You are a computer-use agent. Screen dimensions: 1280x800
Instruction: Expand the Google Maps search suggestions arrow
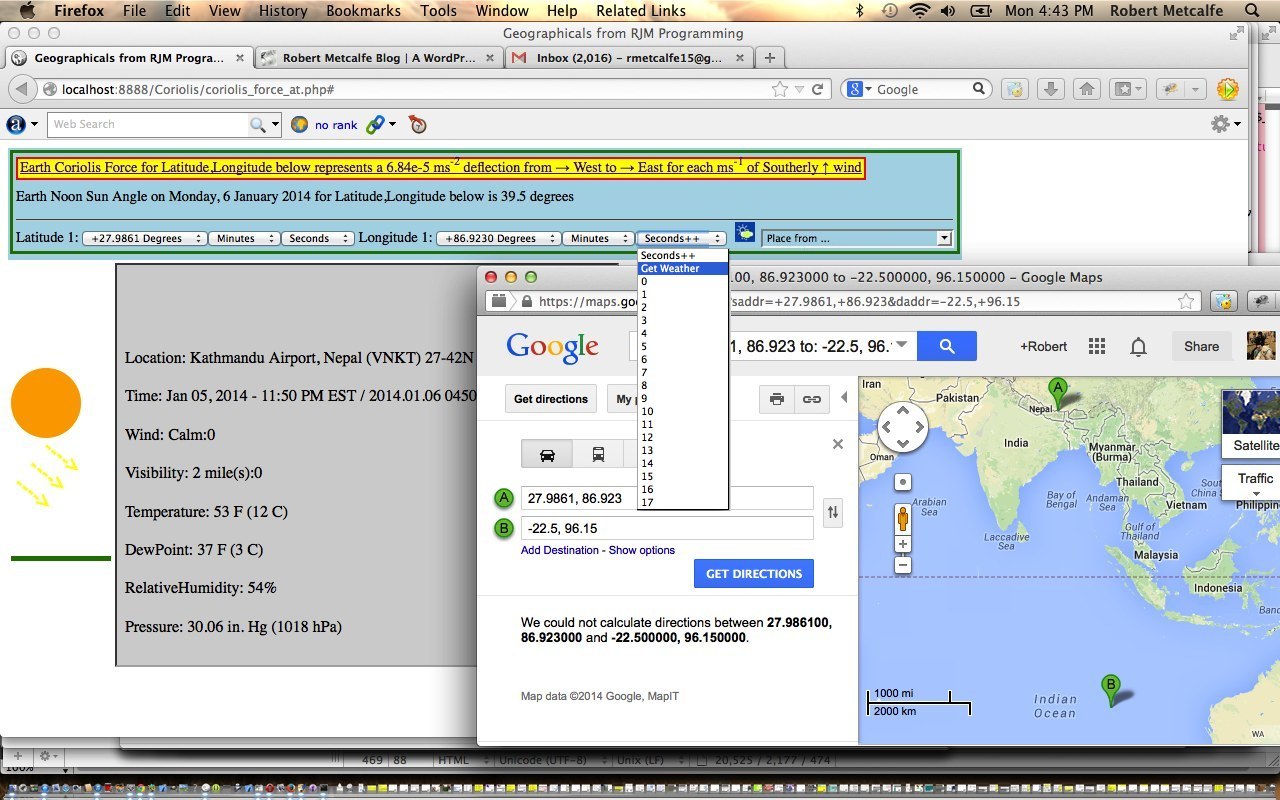click(904, 346)
